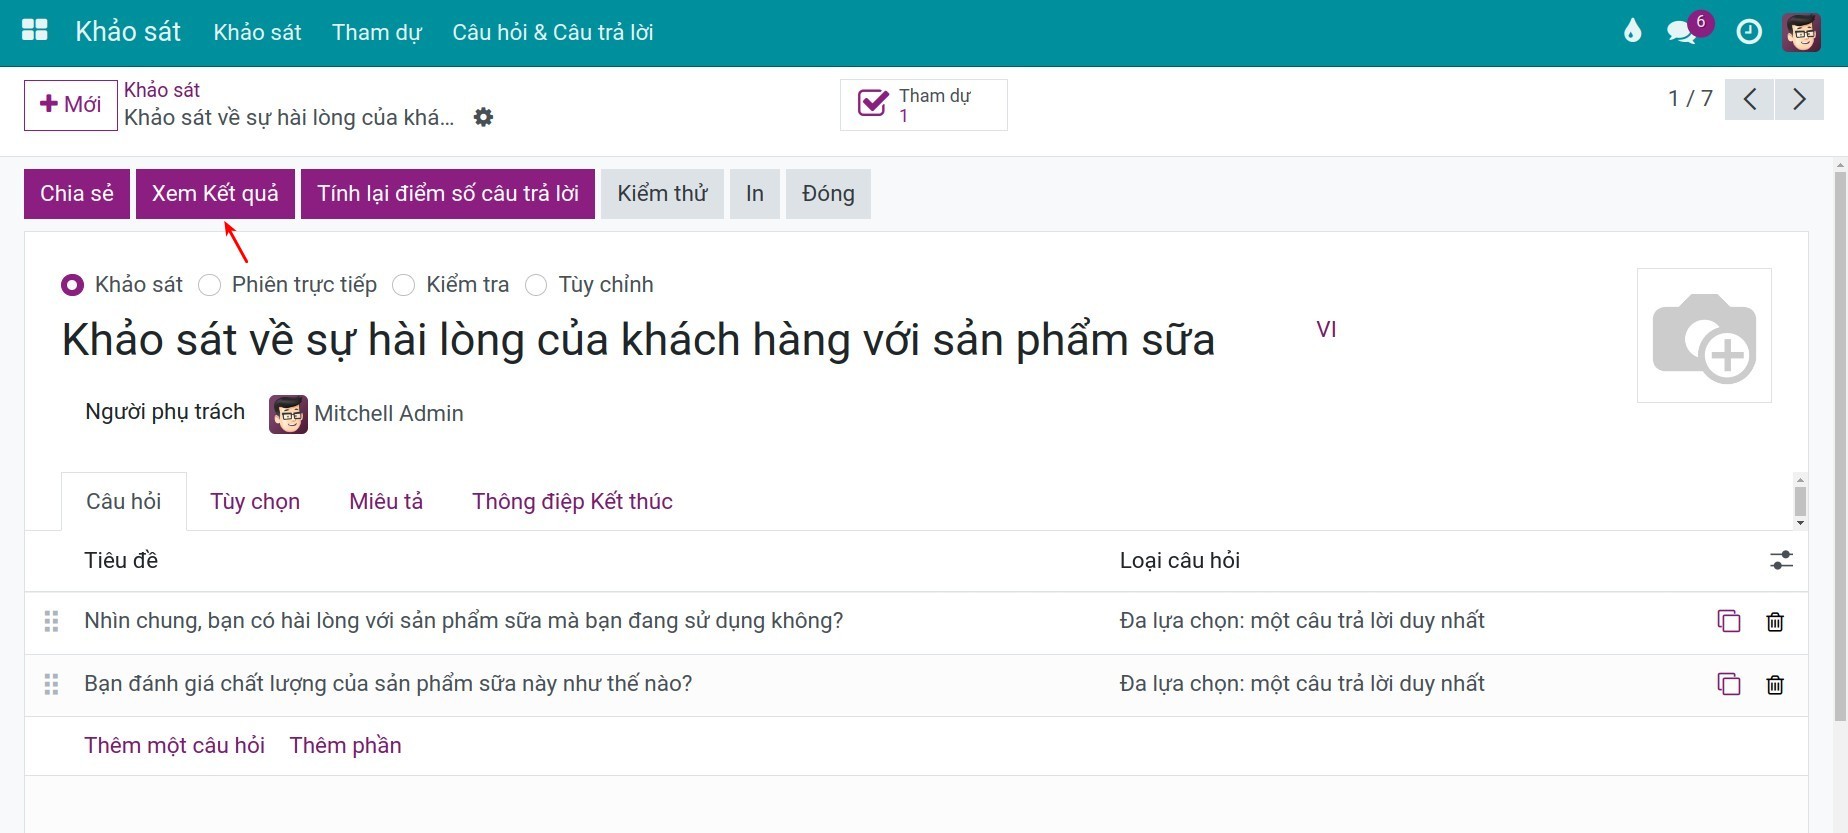Click the Chia sẻ button
Image resolution: width=1848 pixels, height=833 pixels.
(x=77, y=193)
